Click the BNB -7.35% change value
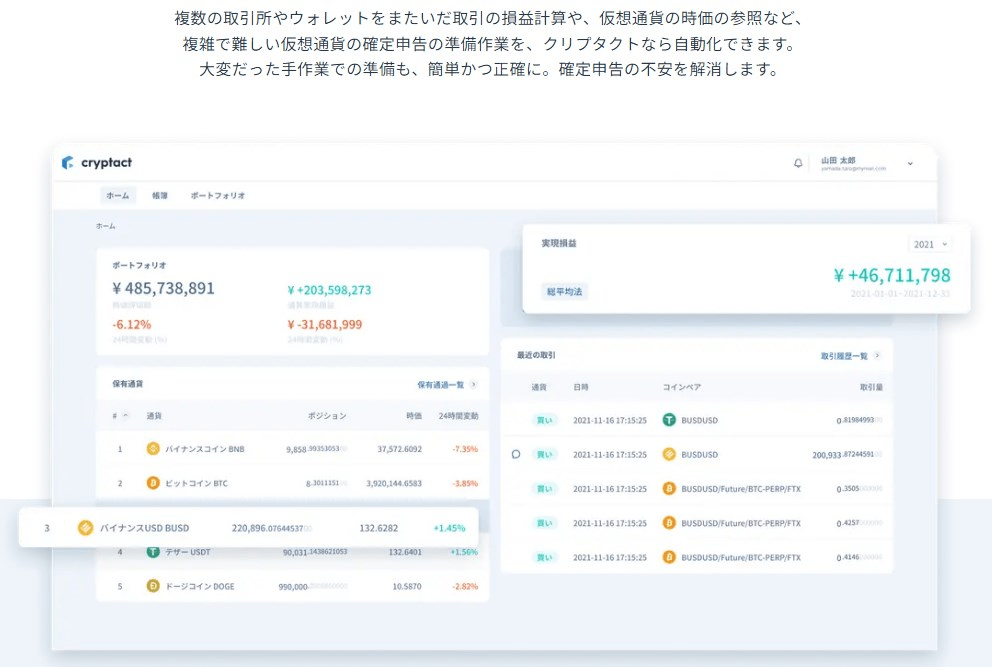 [465, 449]
